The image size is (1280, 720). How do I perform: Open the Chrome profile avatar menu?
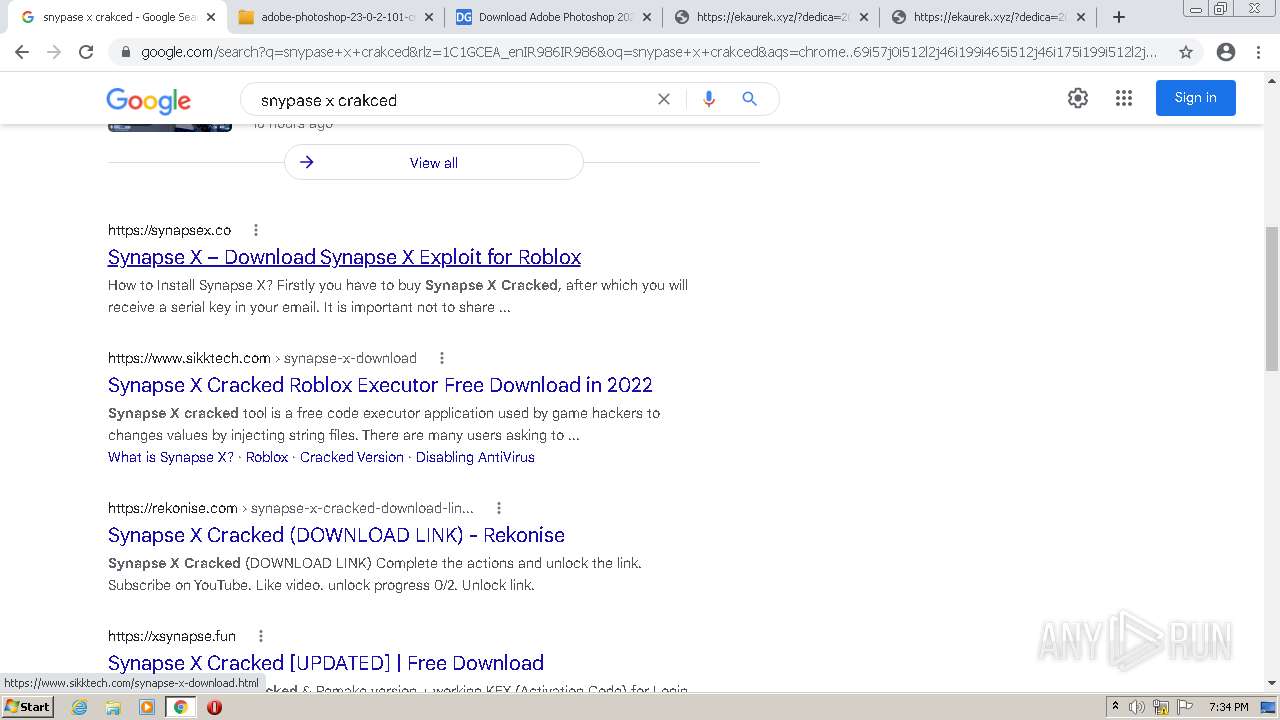[x=1225, y=52]
